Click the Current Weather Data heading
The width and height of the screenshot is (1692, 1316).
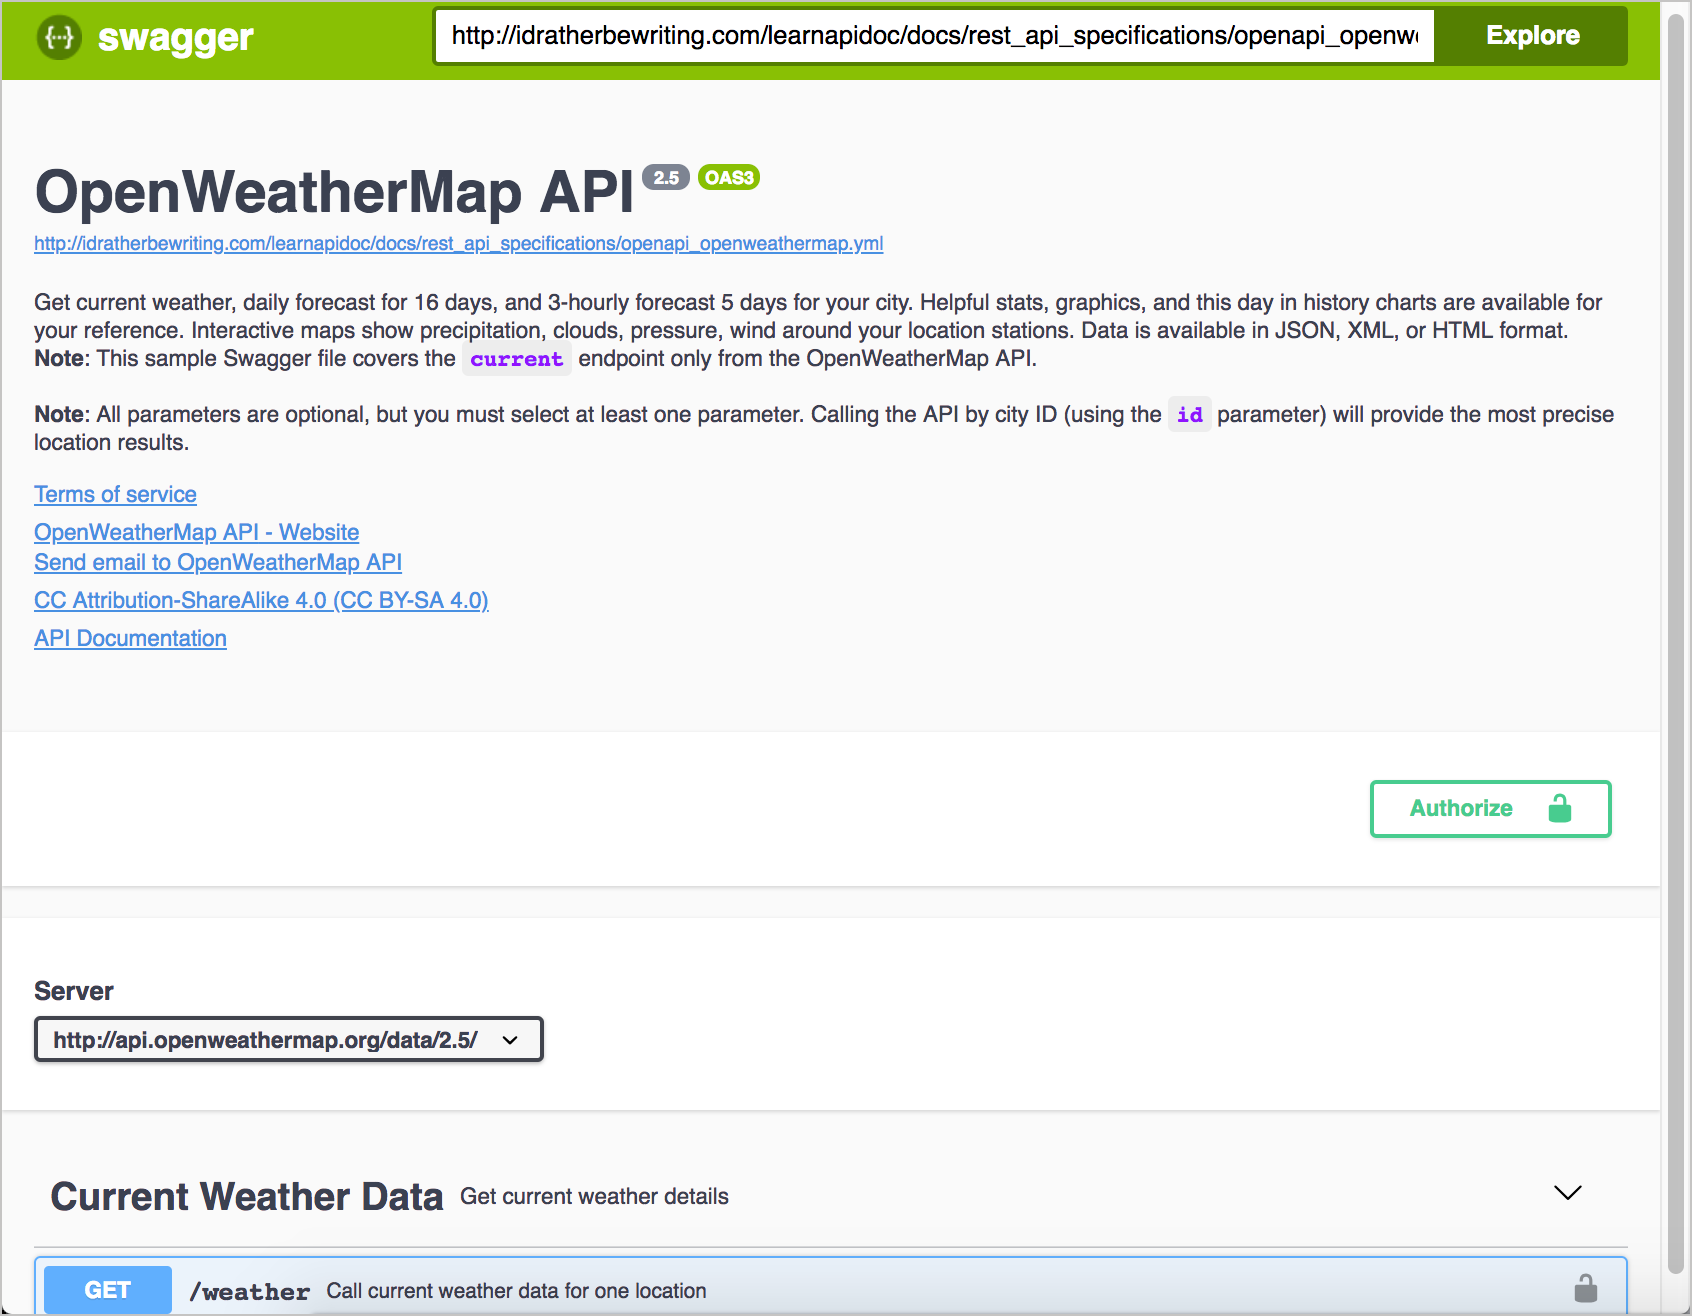point(246,1196)
